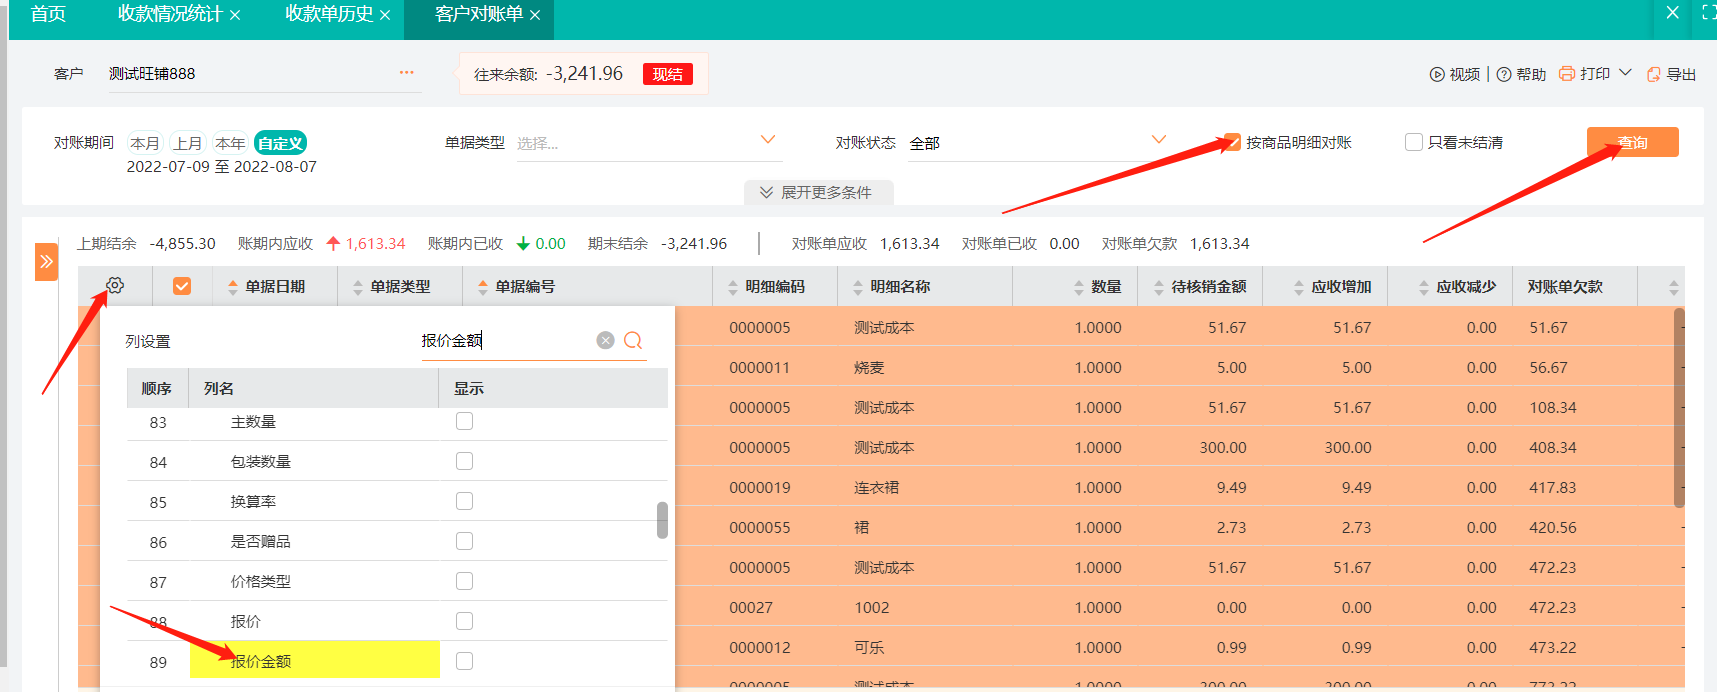Expand 展开更多条件 section
The image size is (1717, 692).
(817, 192)
